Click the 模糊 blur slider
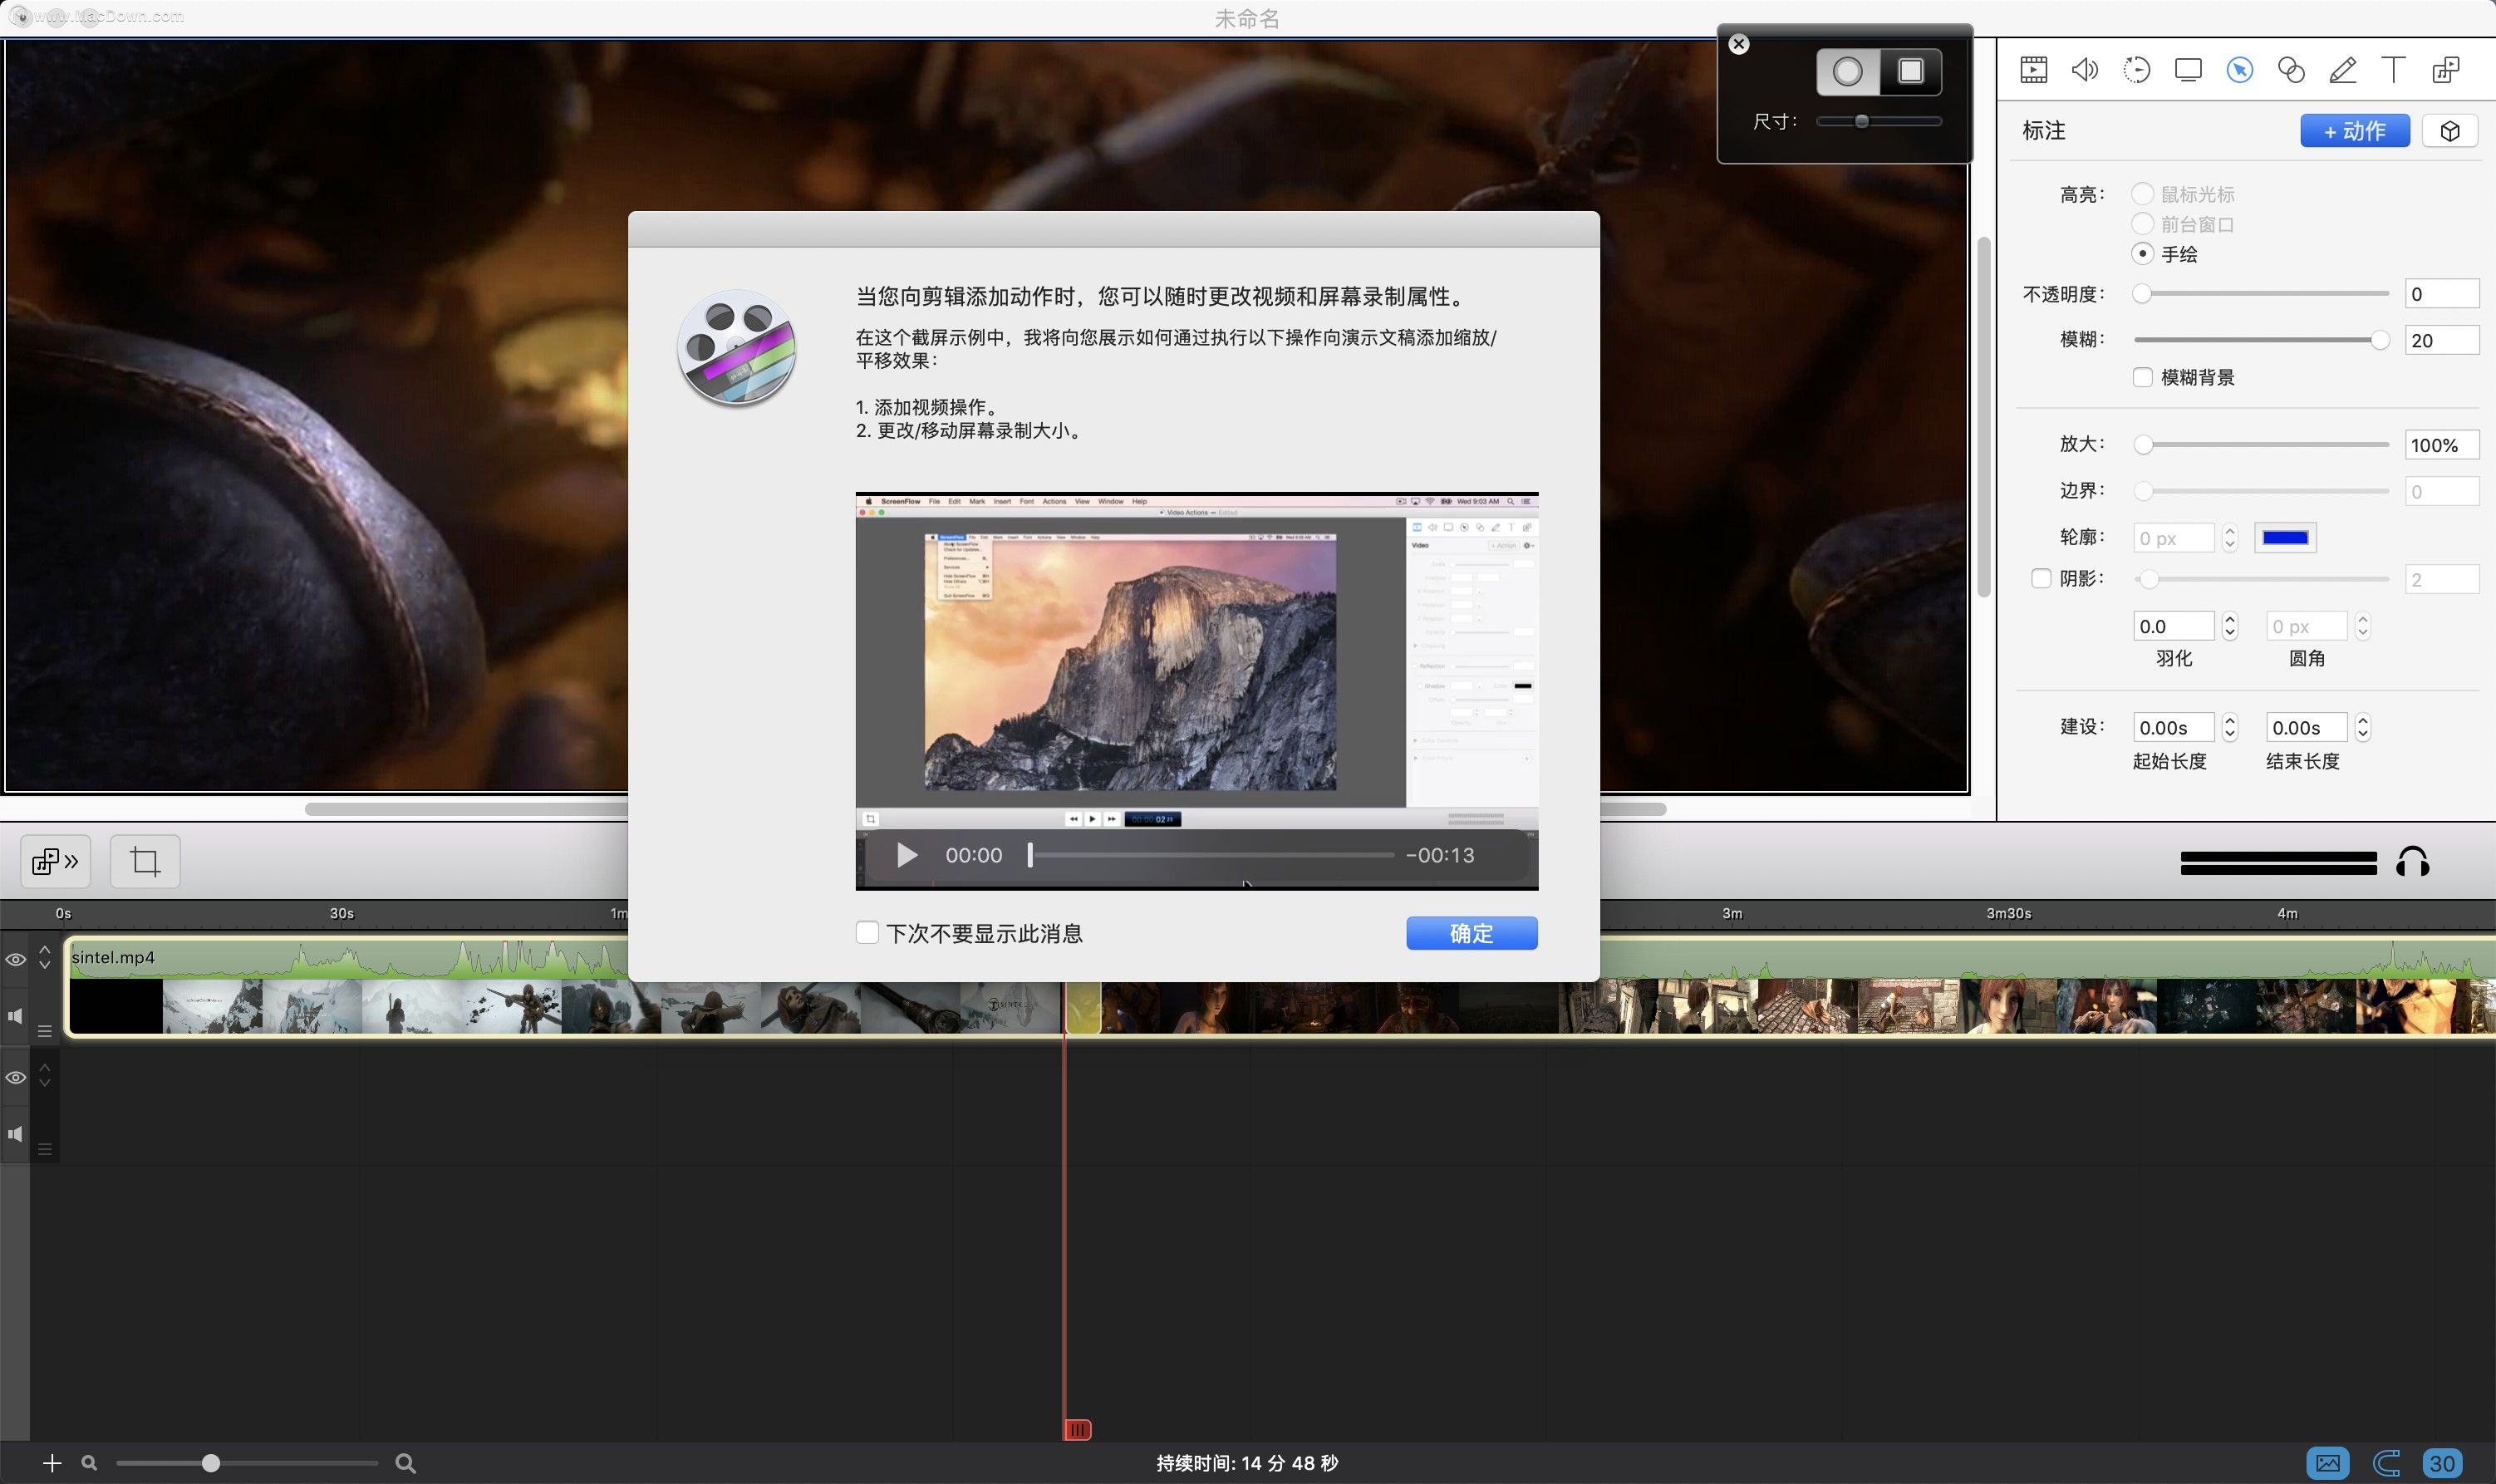Viewport: 2496px width, 1484px height. pos(2261,340)
